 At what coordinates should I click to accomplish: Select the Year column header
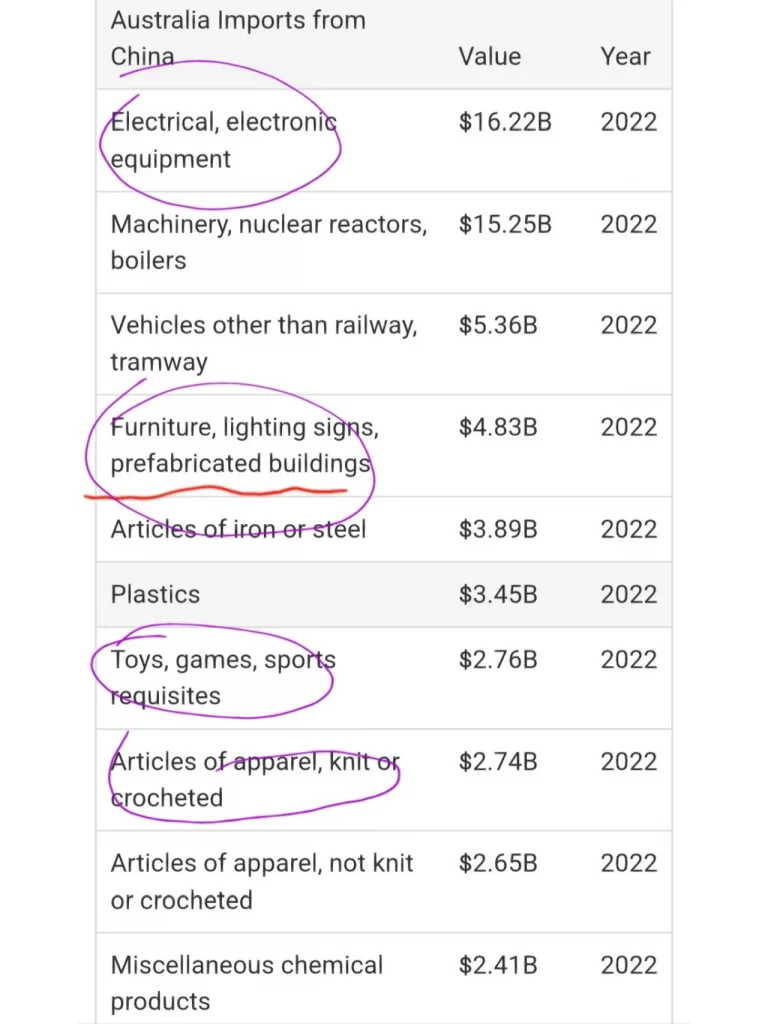[x=625, y=57]
